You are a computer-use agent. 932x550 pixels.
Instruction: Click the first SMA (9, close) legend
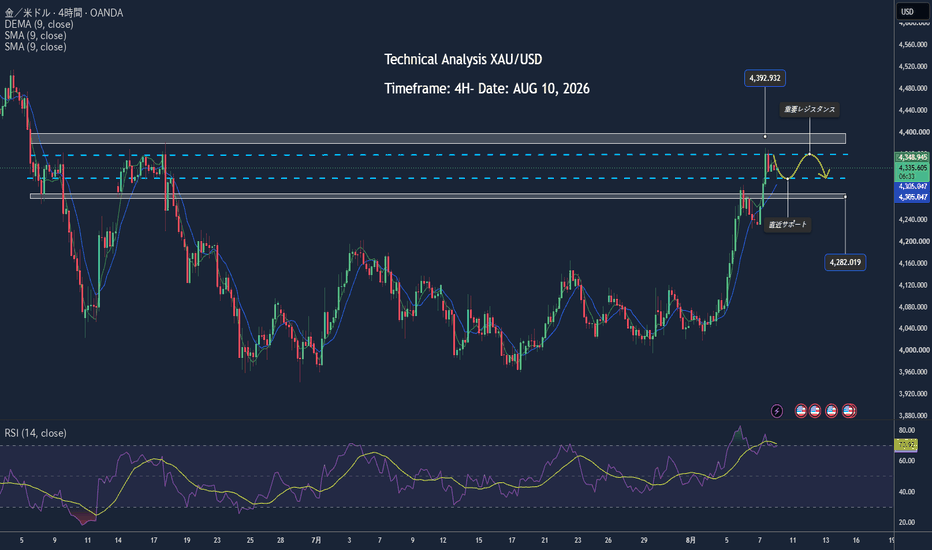pos(35,36)
